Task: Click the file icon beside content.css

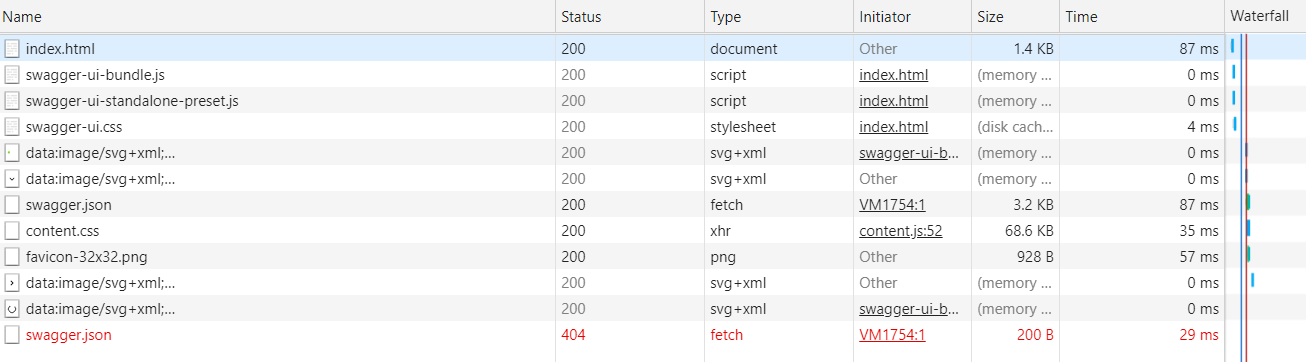Action: [12, 230]
